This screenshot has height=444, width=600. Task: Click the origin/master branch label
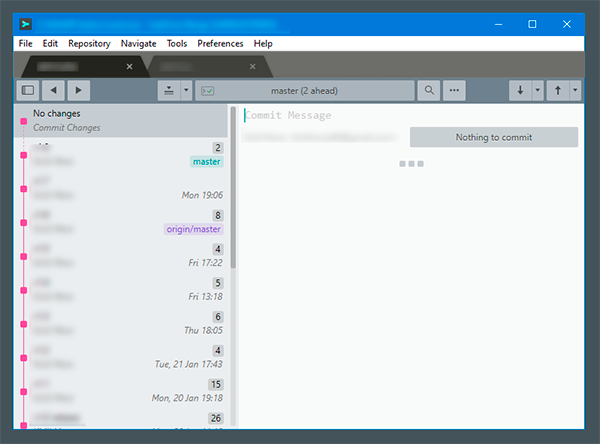coord(194,229)
